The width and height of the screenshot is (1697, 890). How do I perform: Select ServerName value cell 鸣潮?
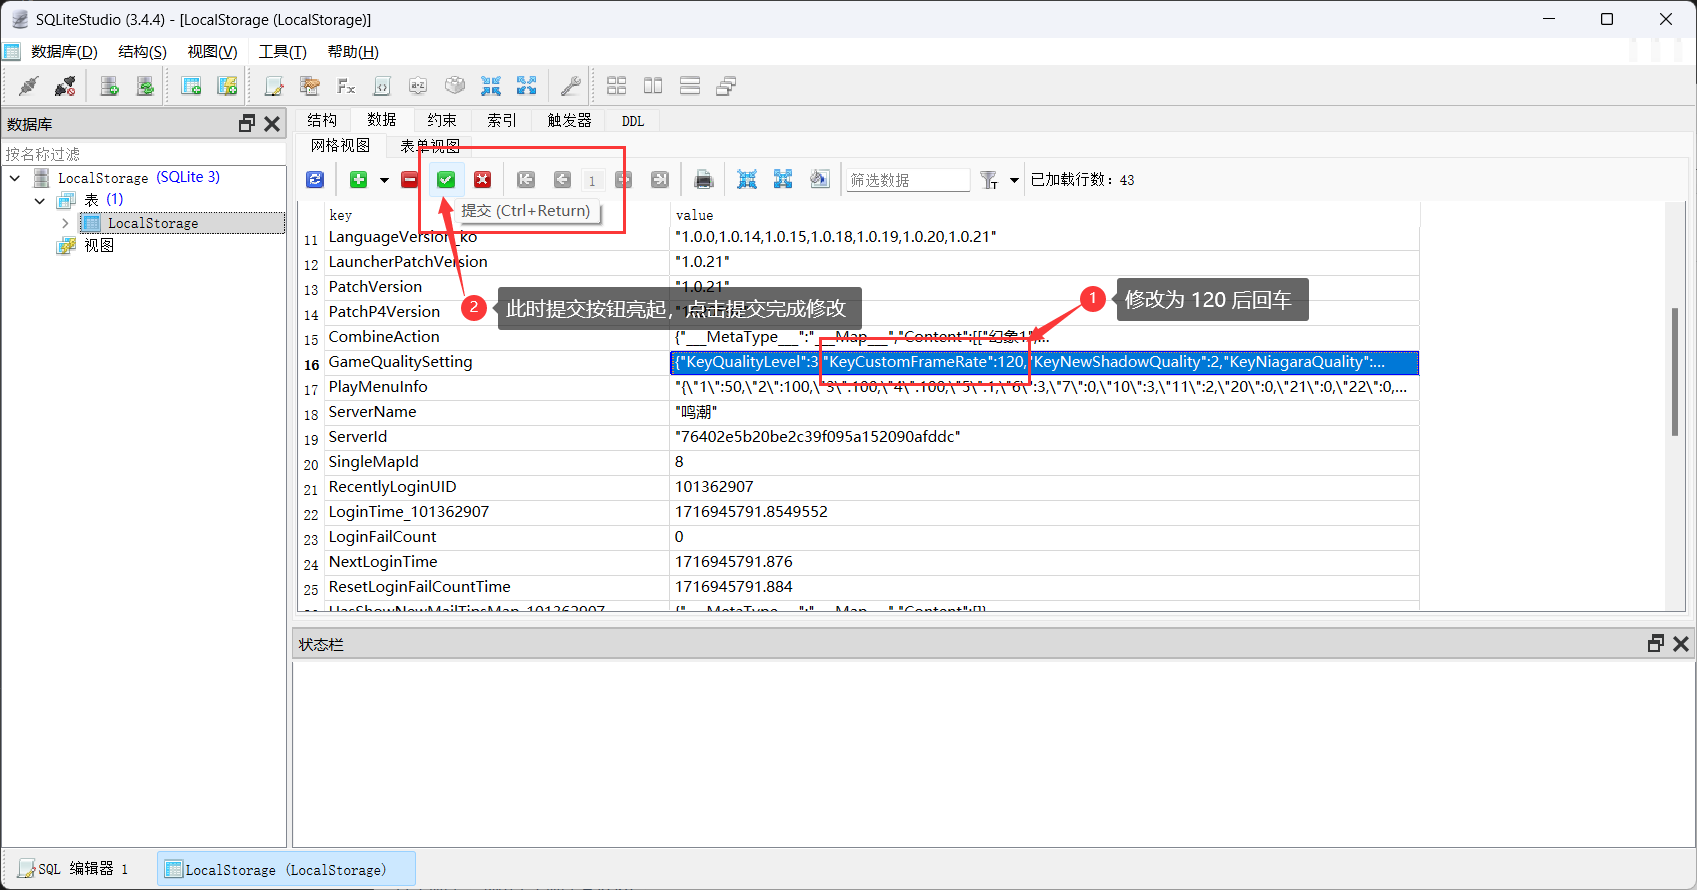click(x=1044, y=412)
